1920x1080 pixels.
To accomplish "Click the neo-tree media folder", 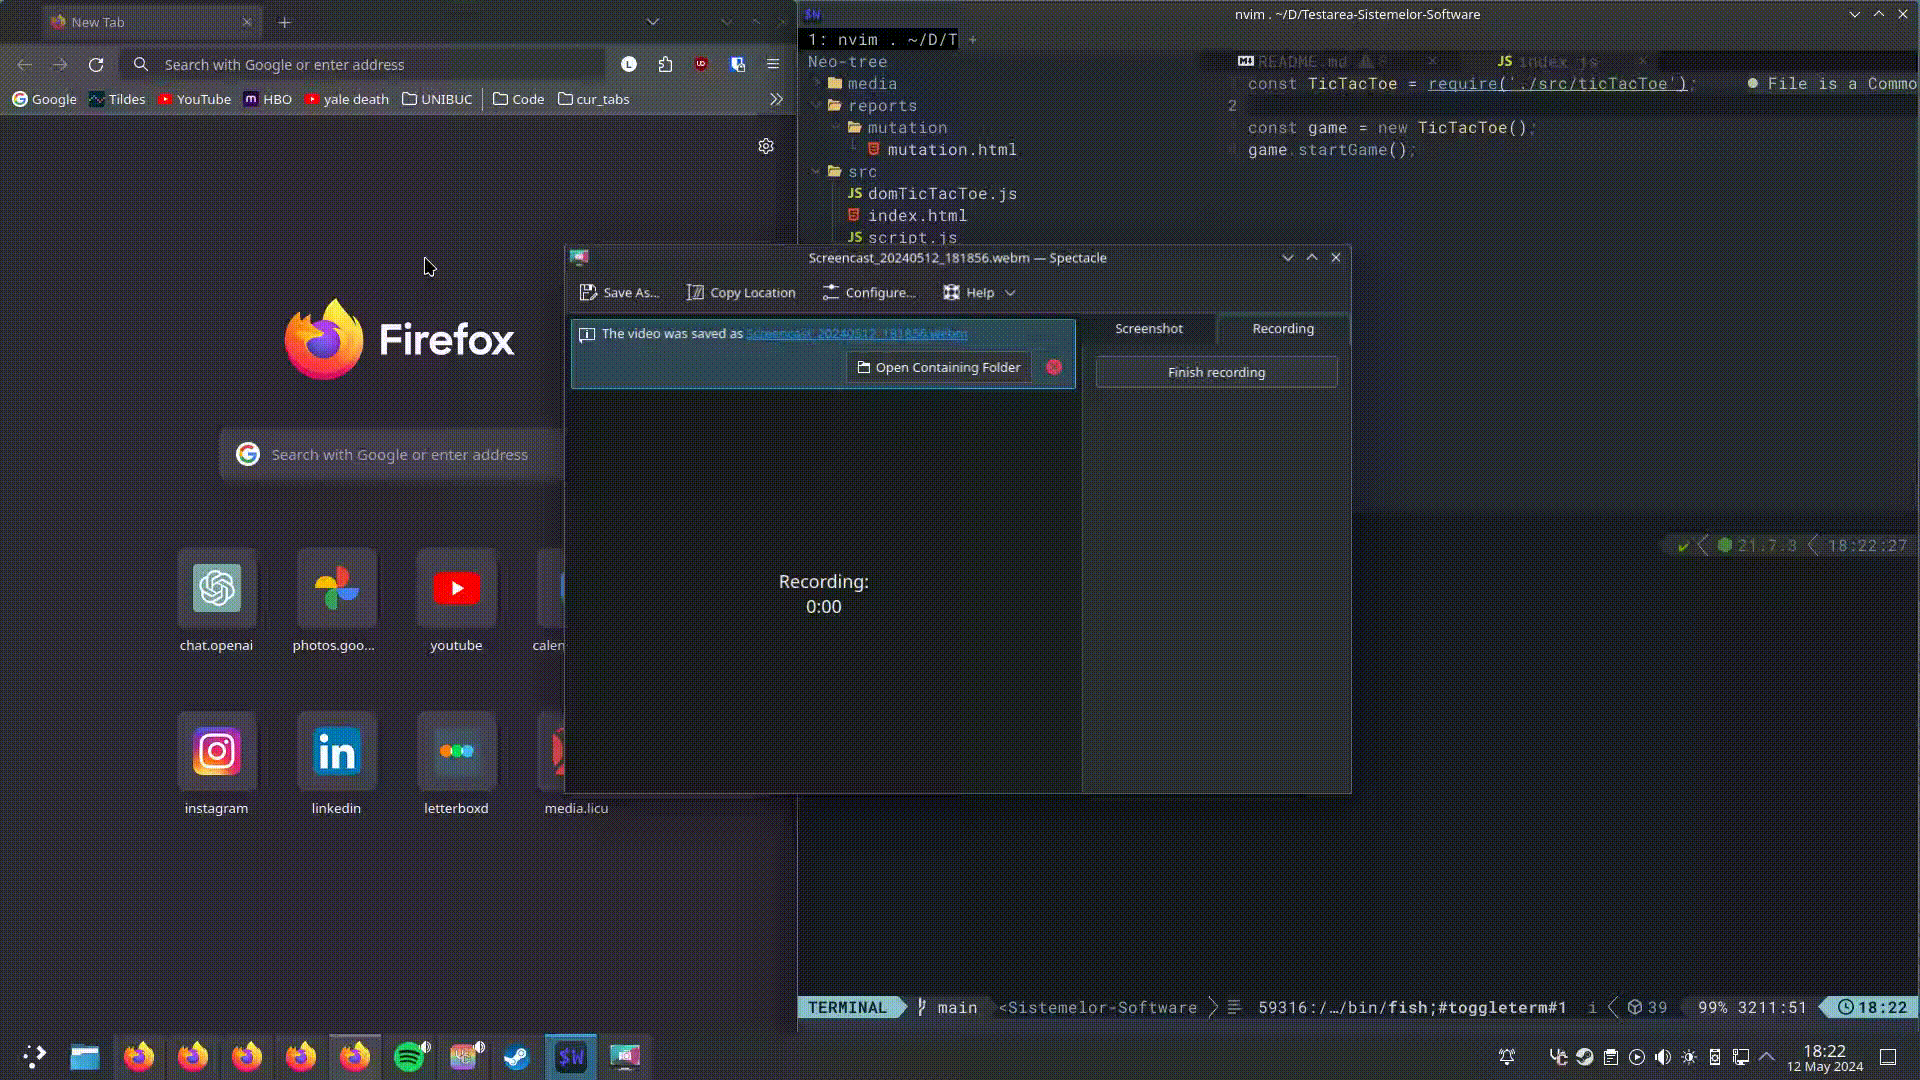I will point(870,83).
